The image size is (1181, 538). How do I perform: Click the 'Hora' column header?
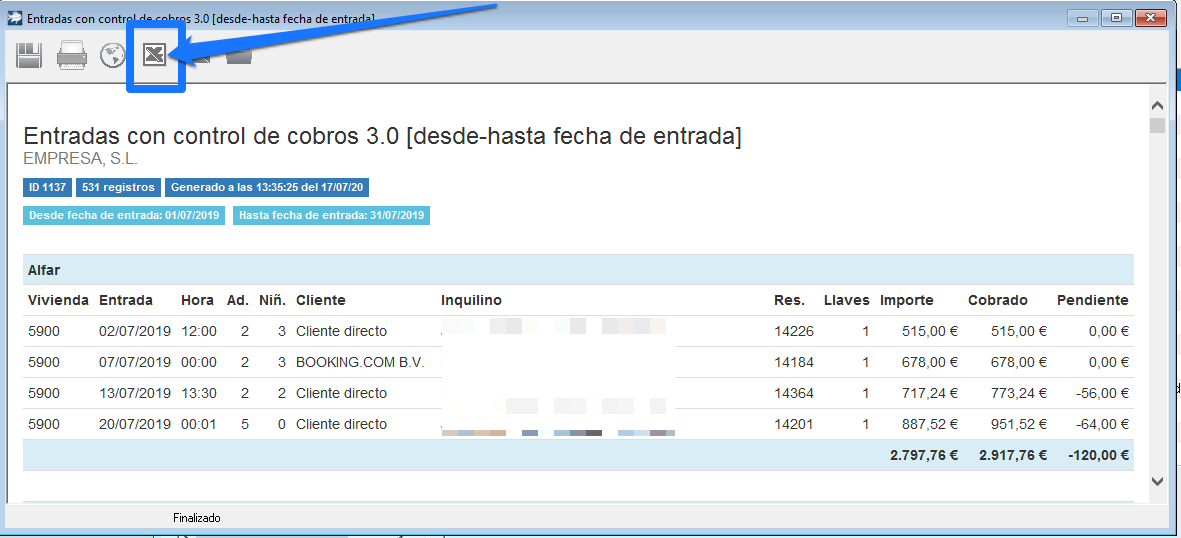click(197, 300)
